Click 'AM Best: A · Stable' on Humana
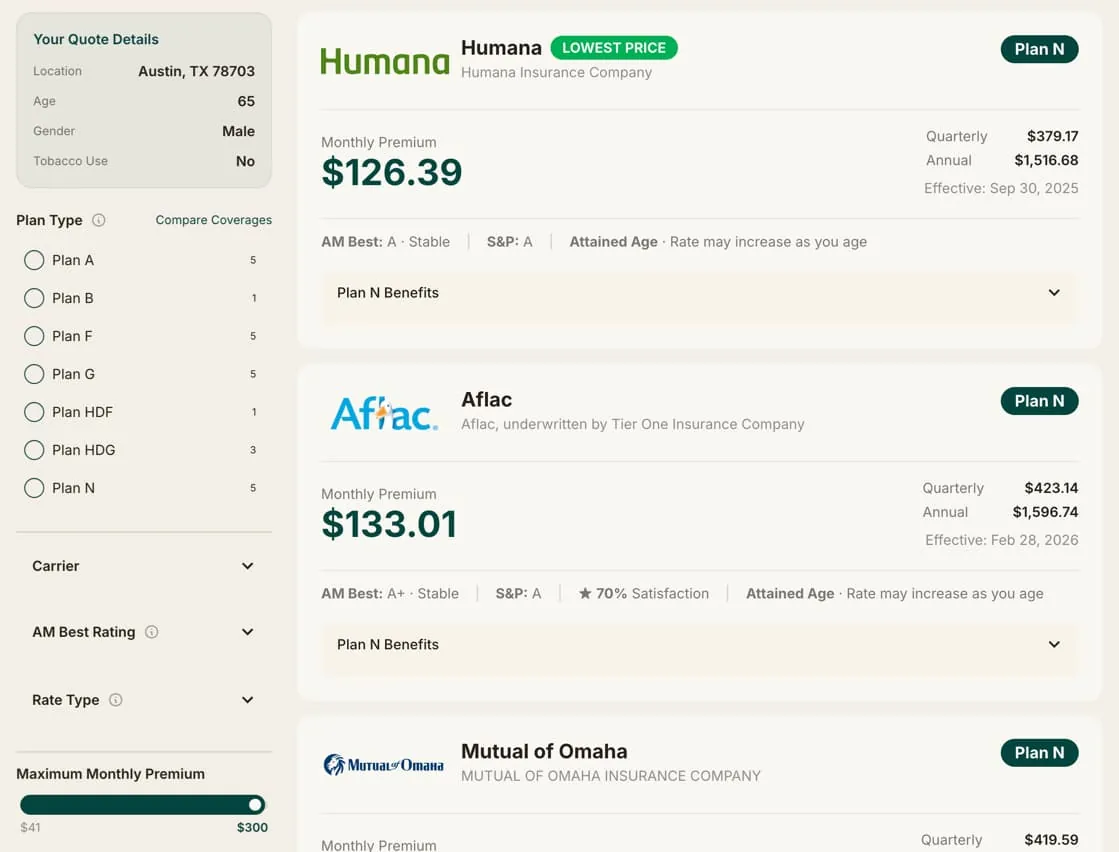Viewport: 1119px width, 852px height. click(385, 242)
